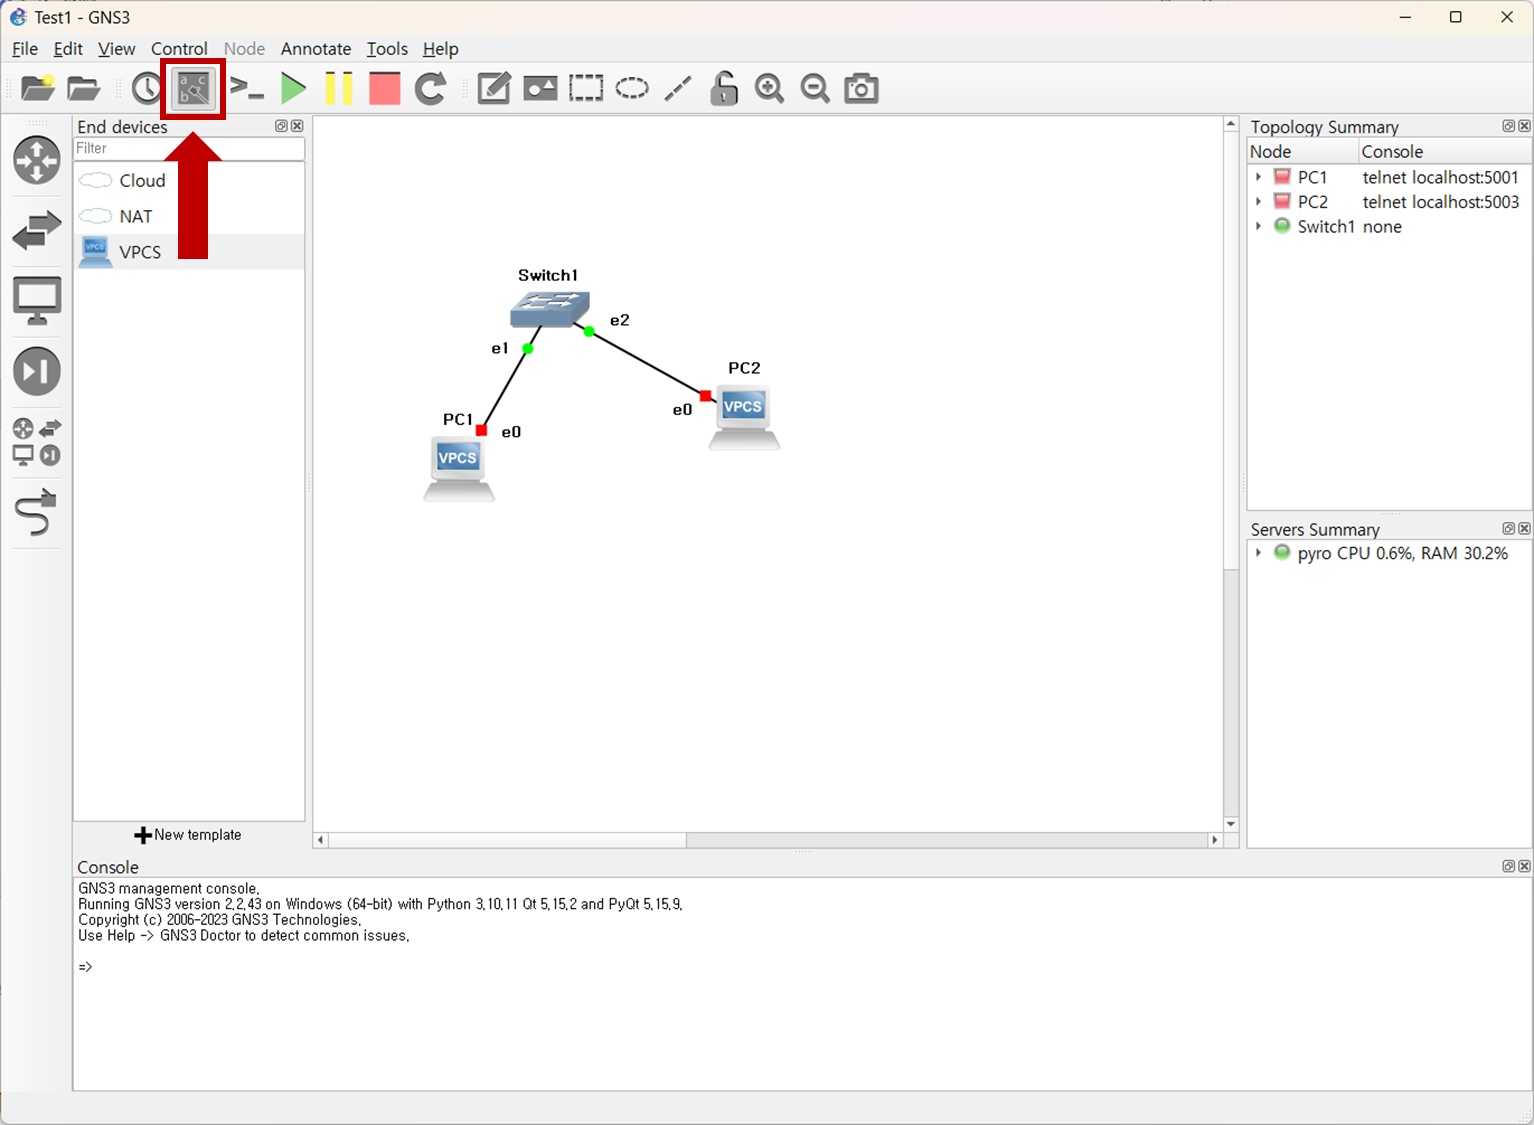This screenshot has height=1125, width=1534.
Task: Open the Tools menu
Action: (387, 48)
